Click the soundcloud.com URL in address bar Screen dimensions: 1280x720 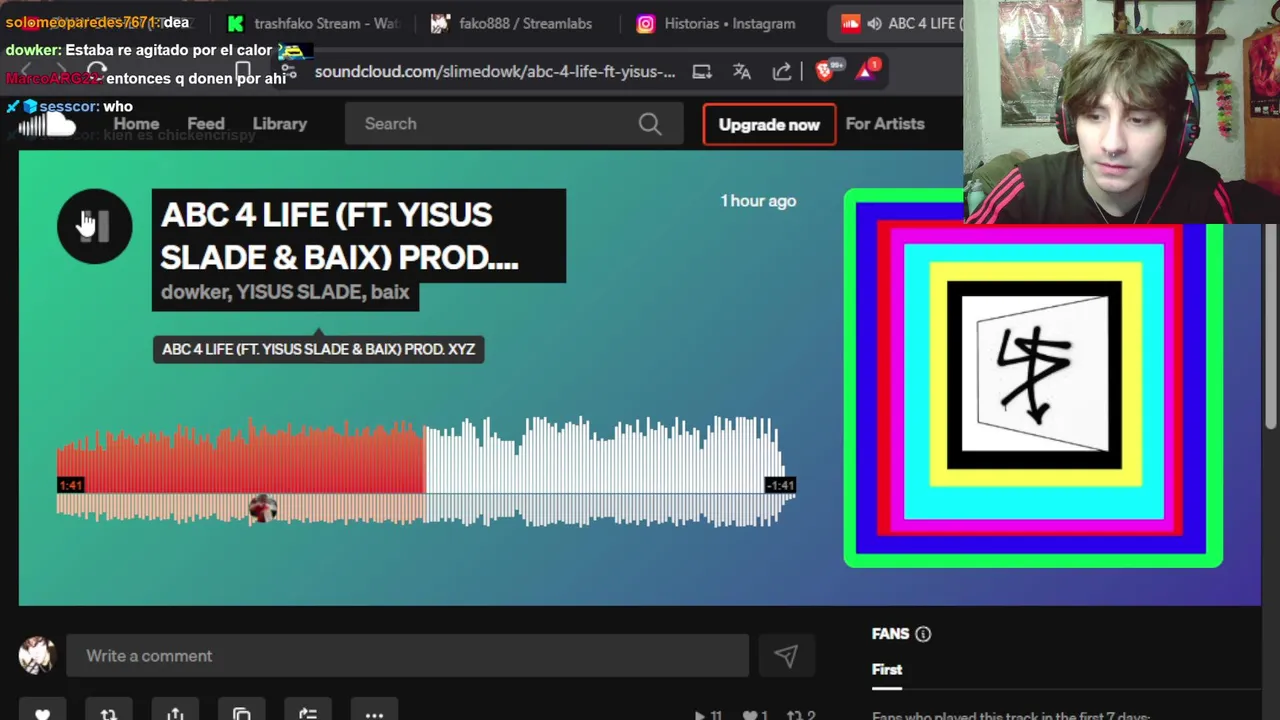click(495, 72)
